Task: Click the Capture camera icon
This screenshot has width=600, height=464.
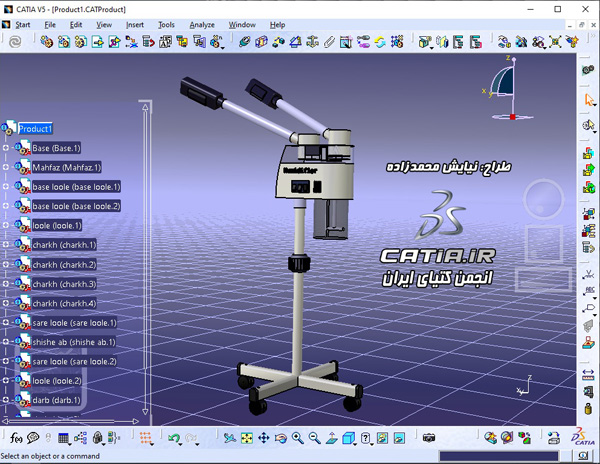Action: [x=429, y=438]
